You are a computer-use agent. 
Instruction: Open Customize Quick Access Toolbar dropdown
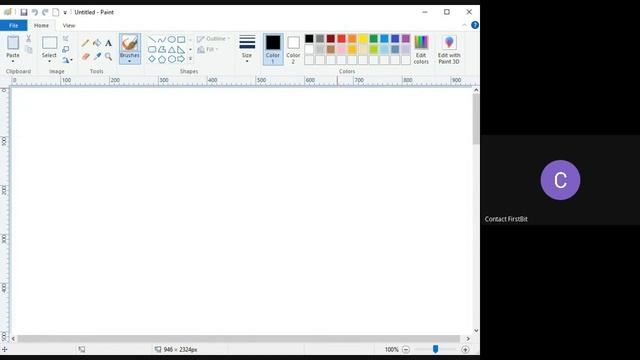pyautogui.click(x=65, y=13)
